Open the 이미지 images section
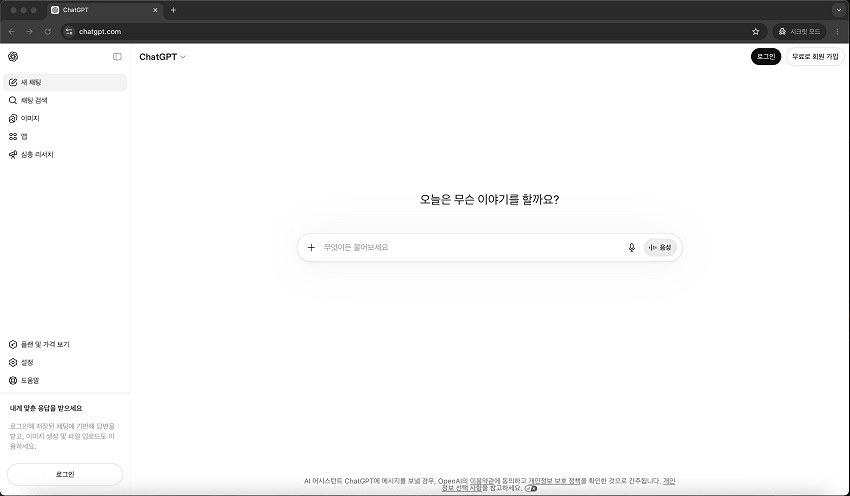The image size is (850, 496). pyautogui.click(x=65, y=118)
